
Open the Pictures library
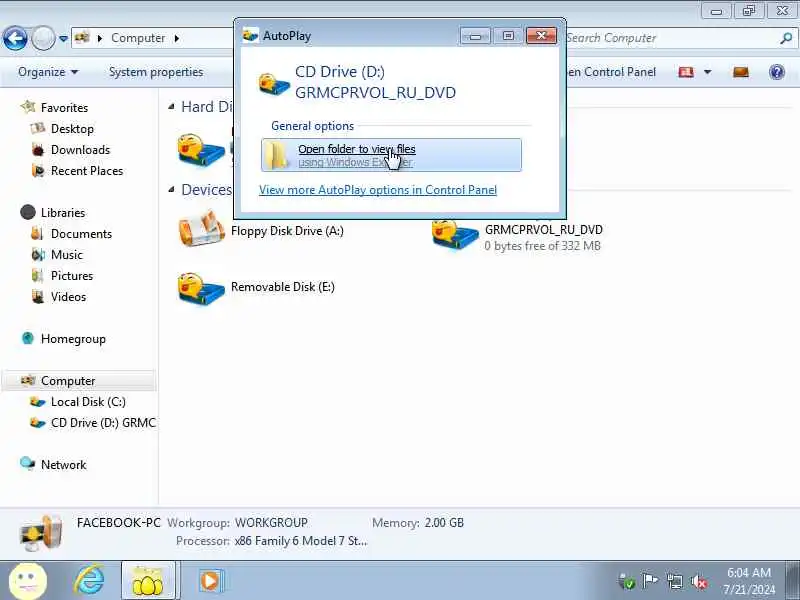pyautogui.click(x=72, y=276)
